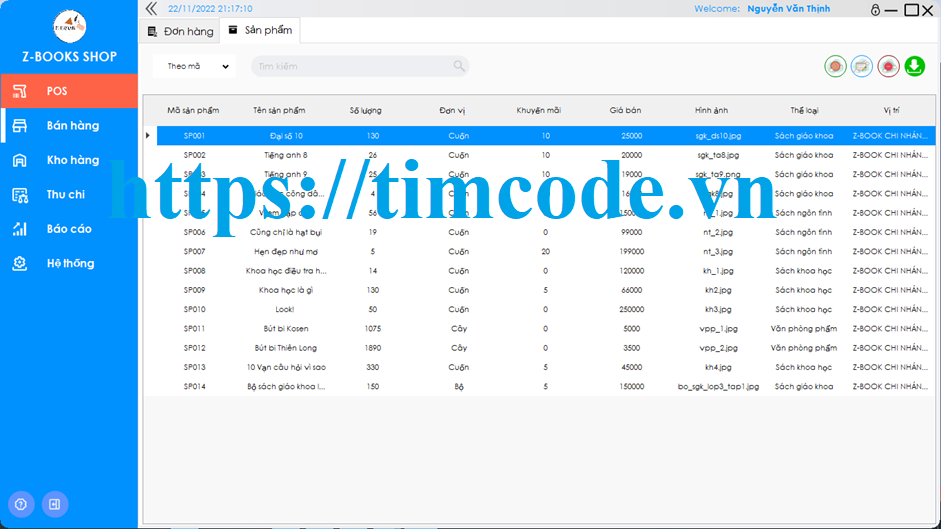Click the Sản phẩm tab box icon
This screenshot has width=941, height=529.
tap(233, 29)
